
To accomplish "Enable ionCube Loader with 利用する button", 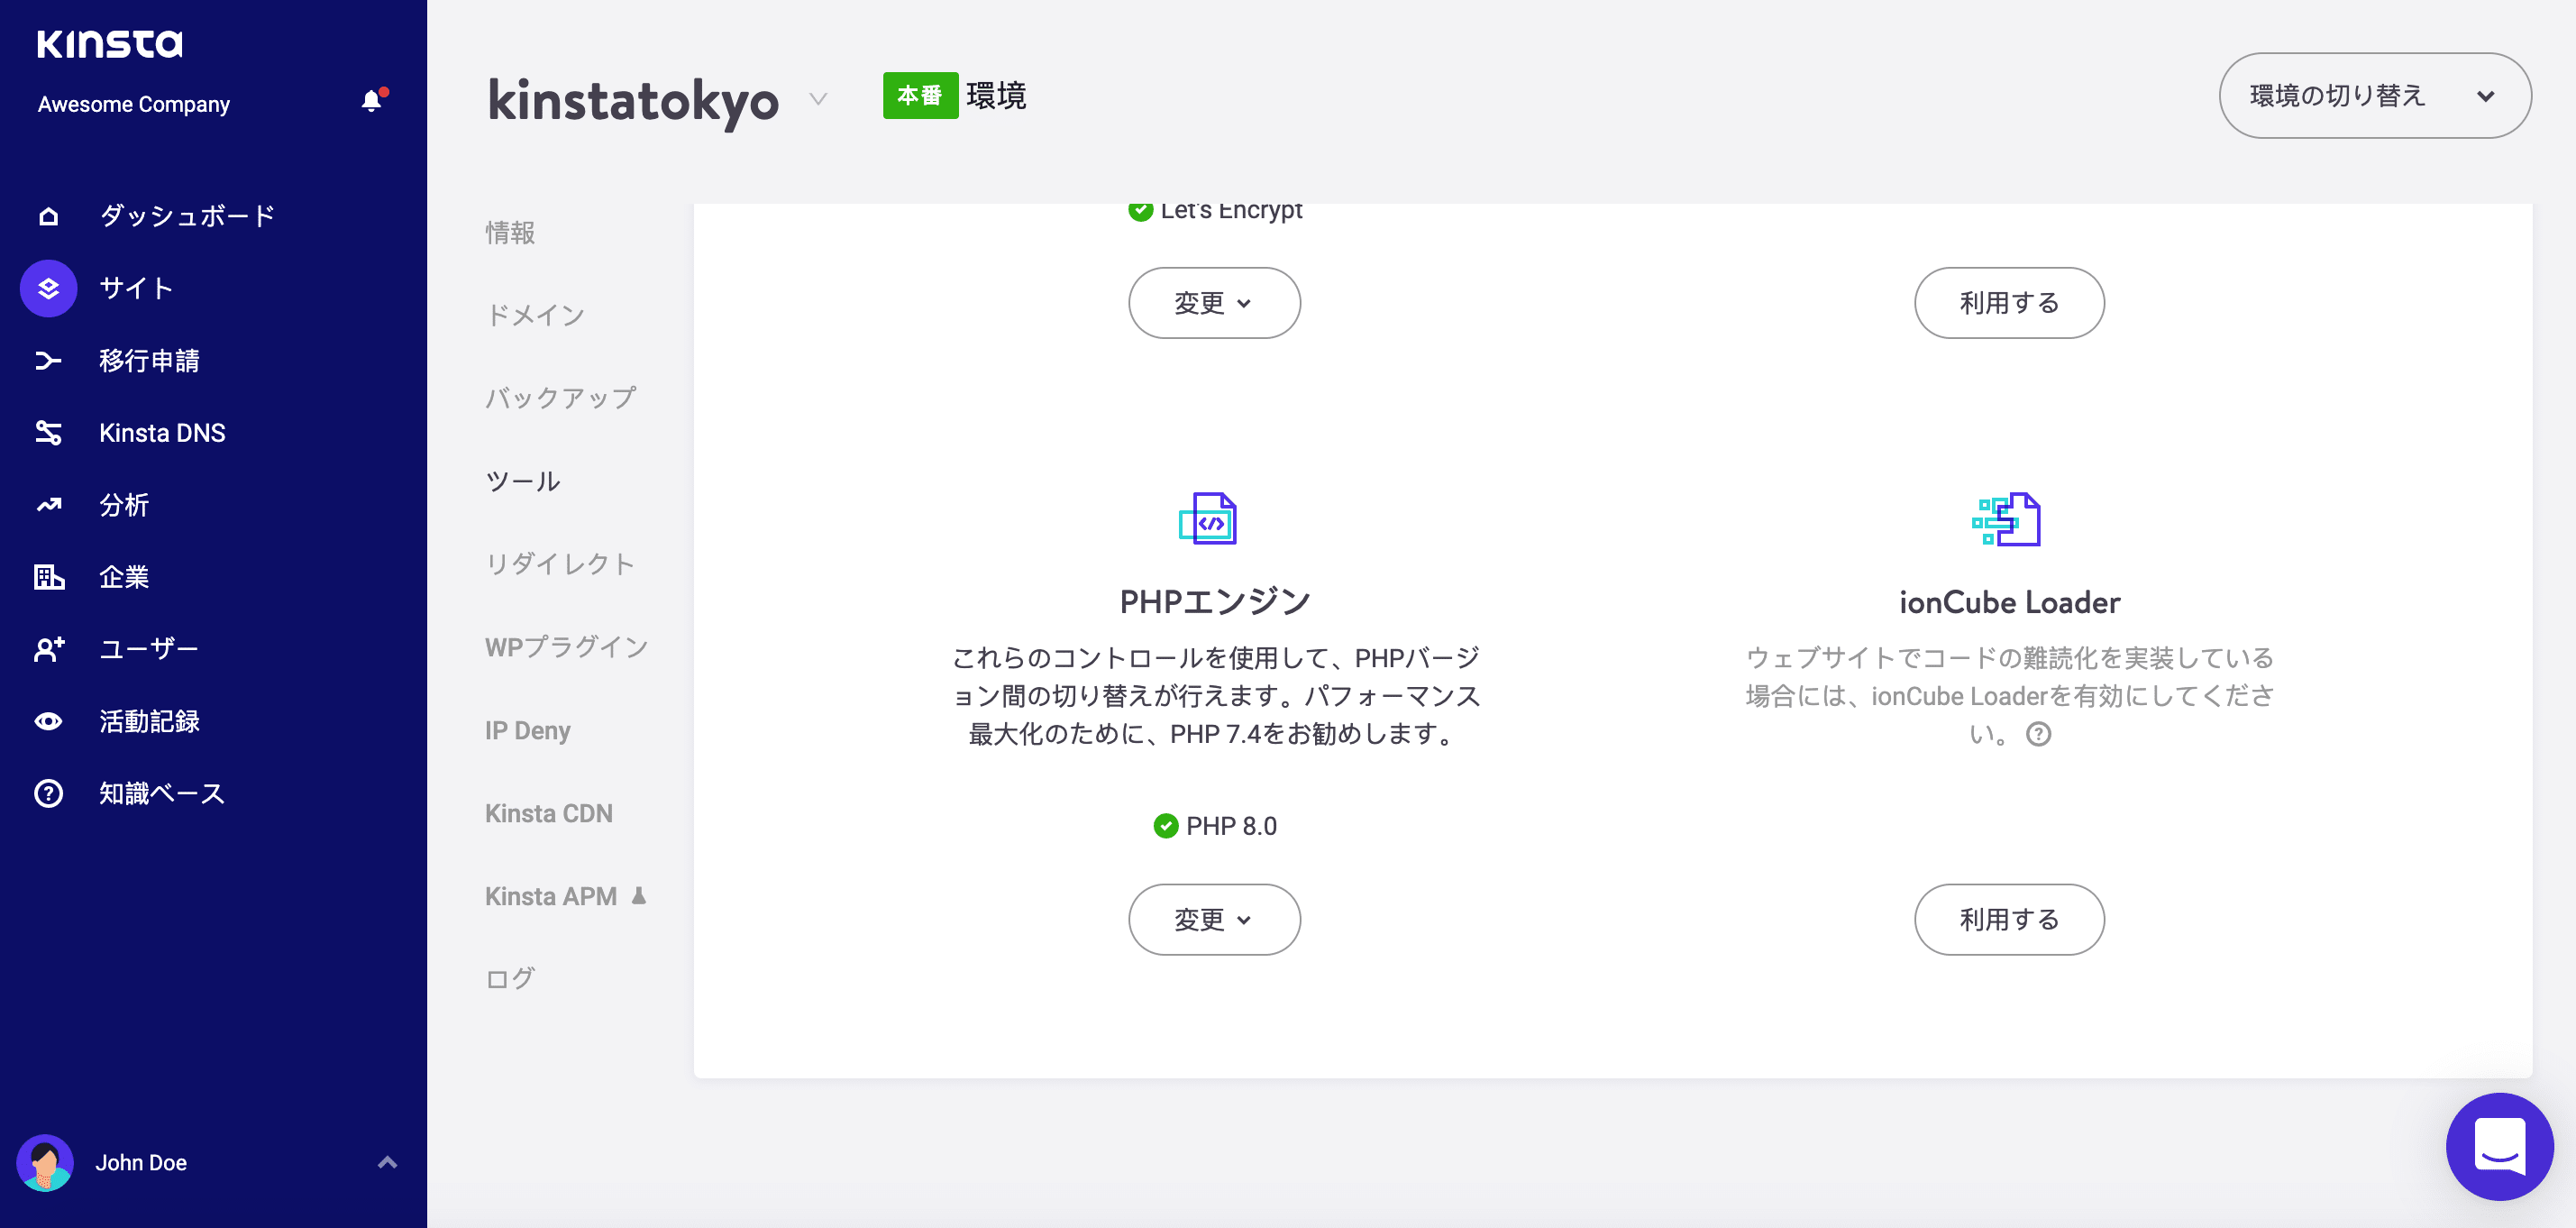I will pyautogui.click(x=2009, y=919).
